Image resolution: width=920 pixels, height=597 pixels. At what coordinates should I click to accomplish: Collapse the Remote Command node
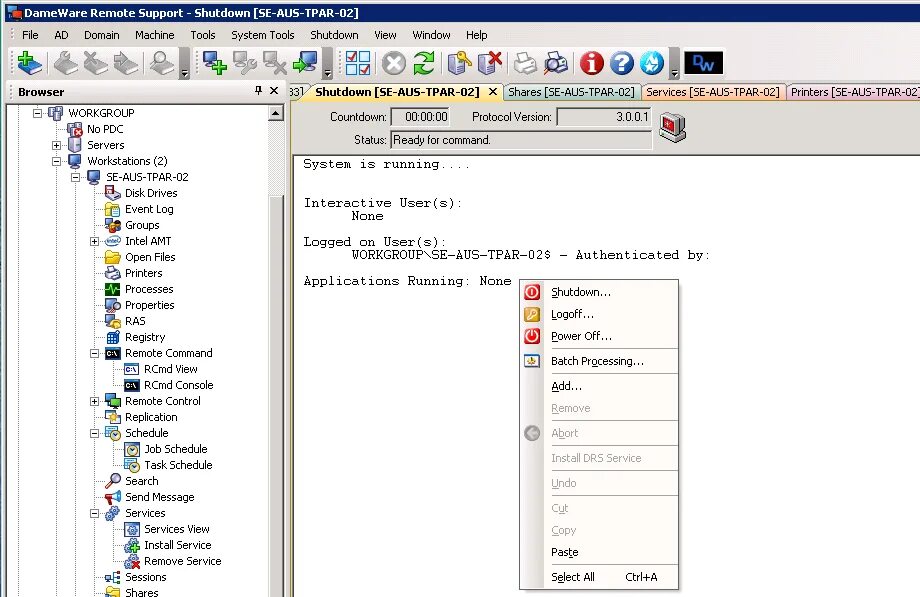94,353
